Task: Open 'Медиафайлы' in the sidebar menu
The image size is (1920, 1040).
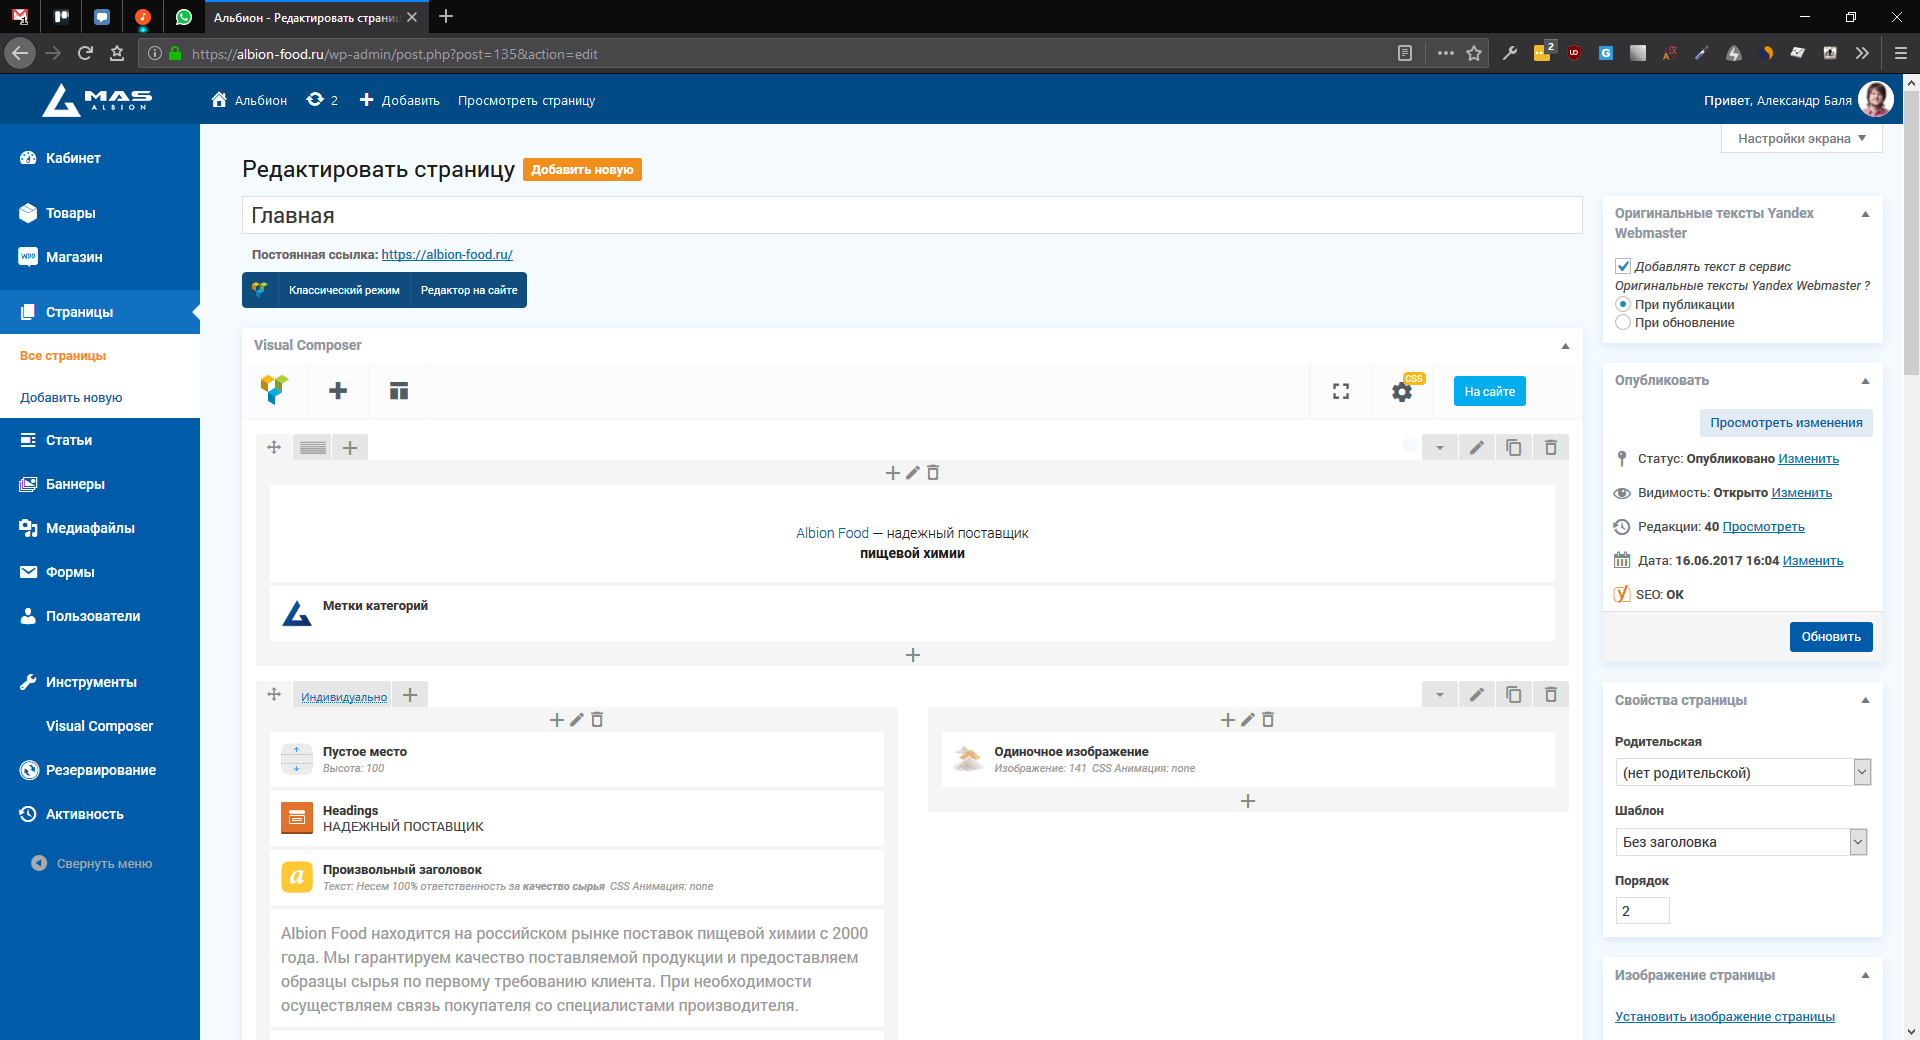Action: pos(90,528)
